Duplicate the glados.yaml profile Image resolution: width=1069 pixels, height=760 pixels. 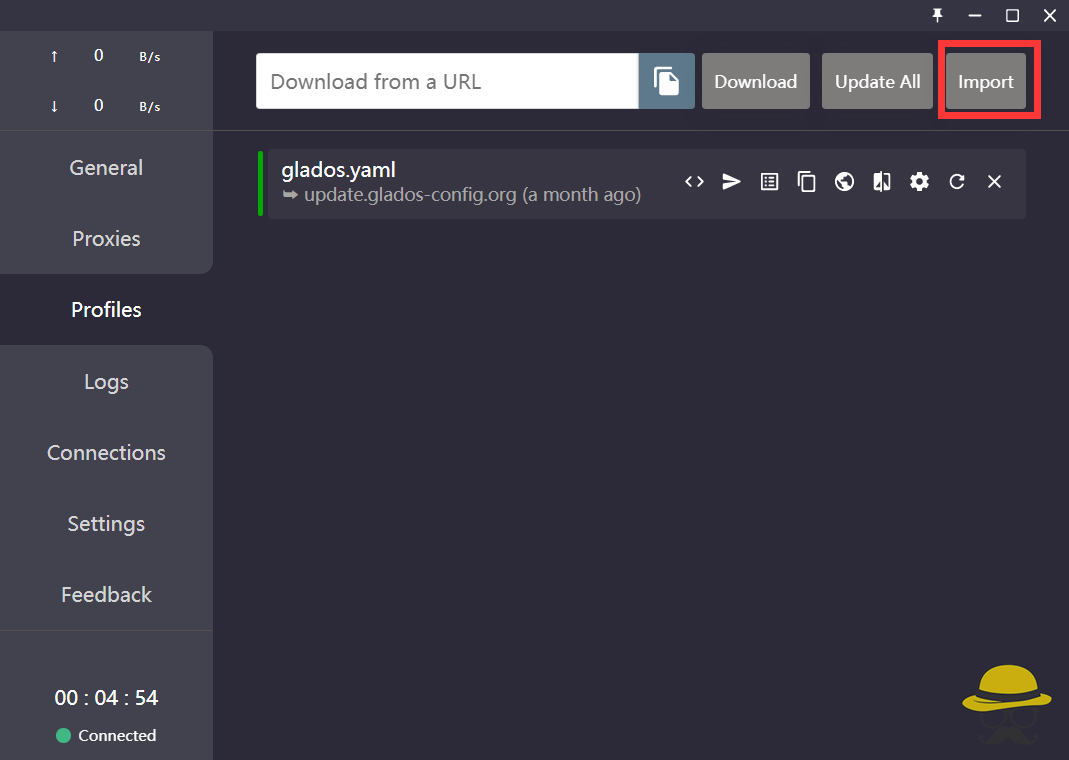coord(807,182)
